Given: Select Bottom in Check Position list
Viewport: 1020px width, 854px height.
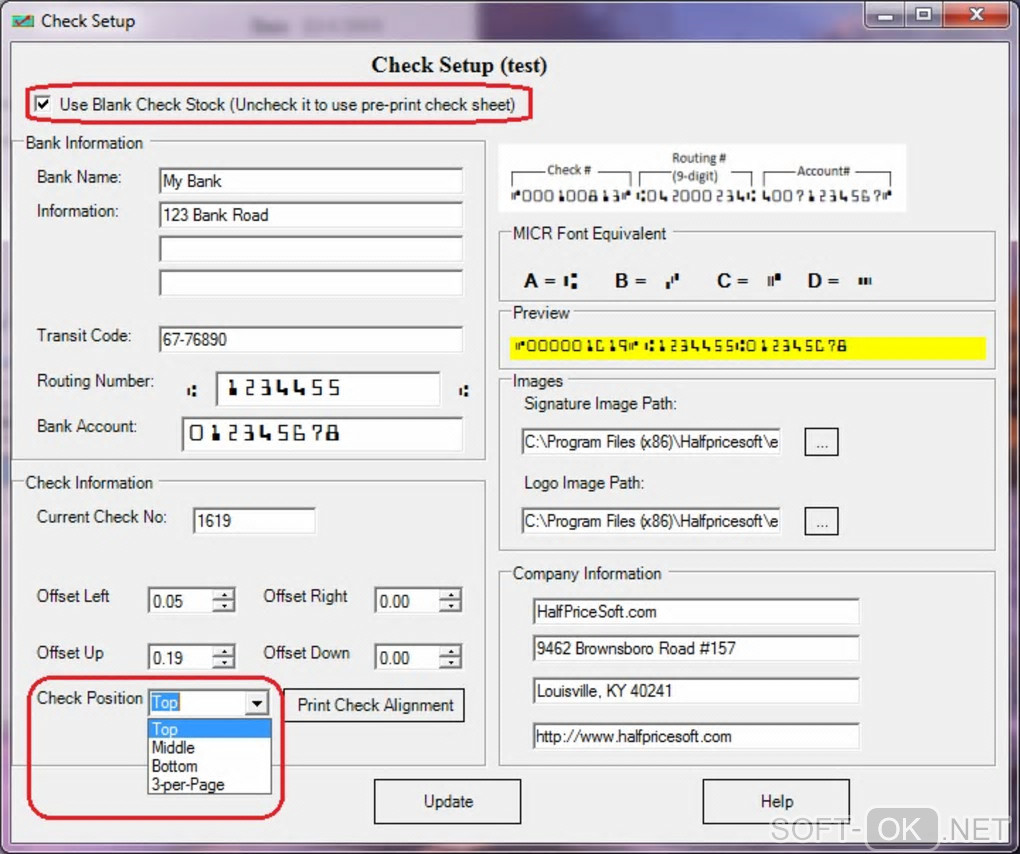Looking at the screenshot, I should coord(209,766).
